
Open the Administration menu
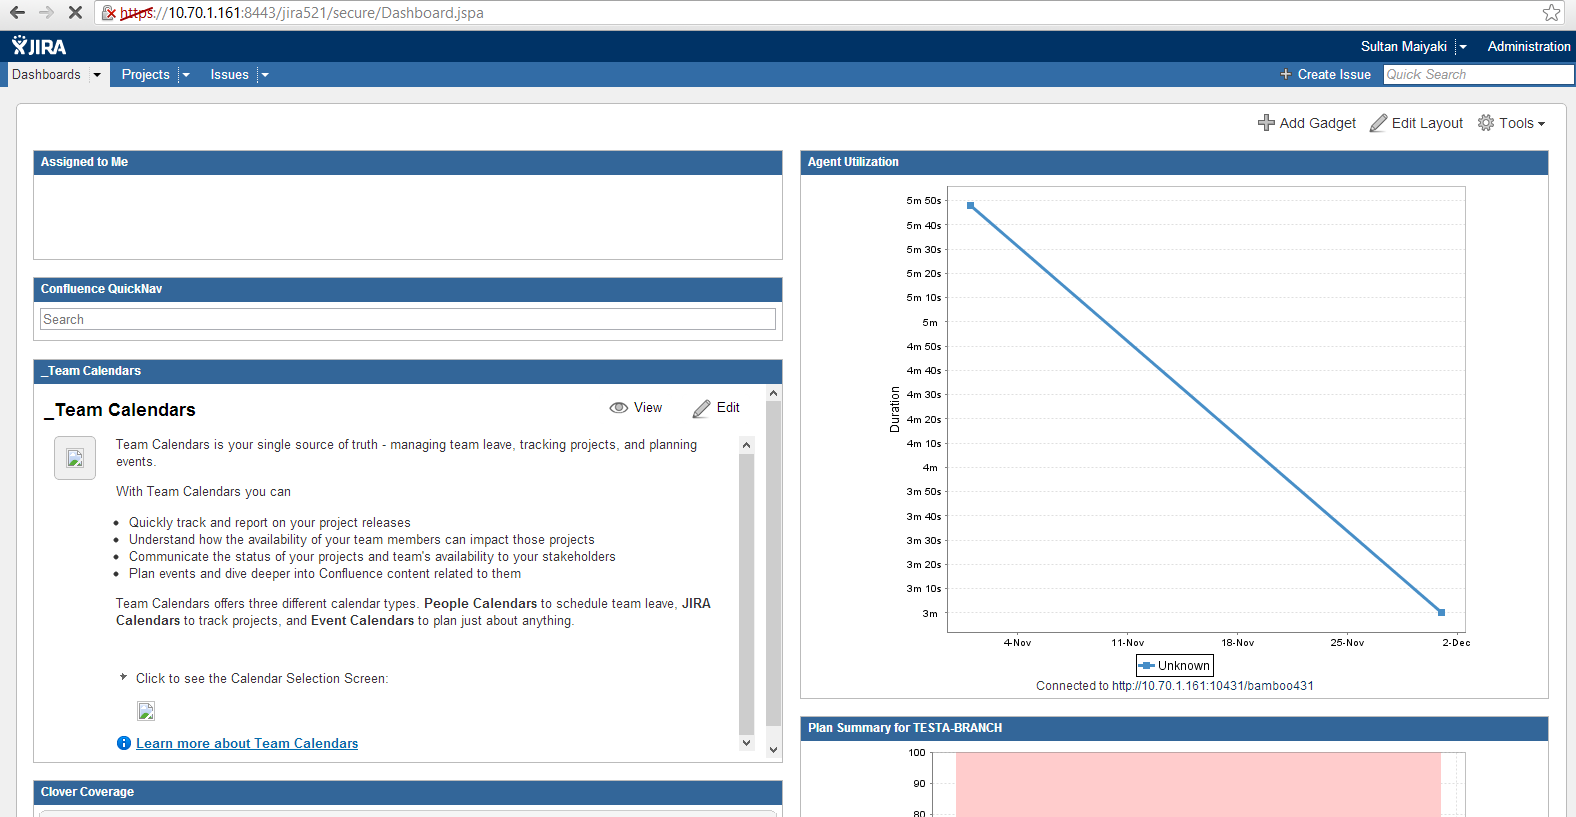(x=1529, y=46)
